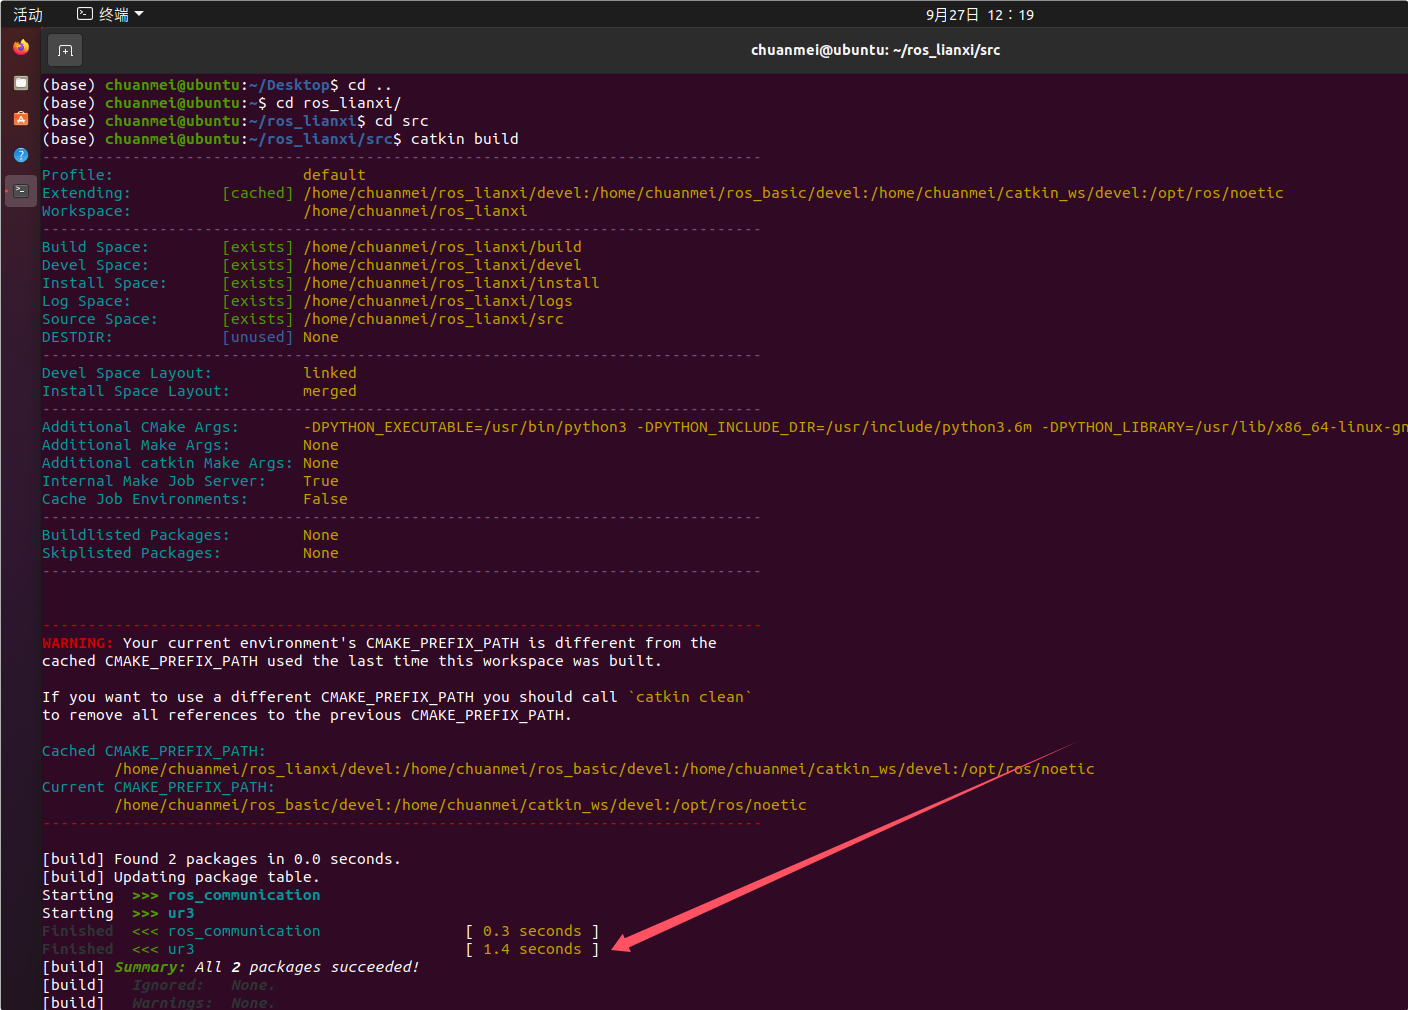Click the ros_communication package name
This screenshot has height=1010, width=1408.
[243, 894]
